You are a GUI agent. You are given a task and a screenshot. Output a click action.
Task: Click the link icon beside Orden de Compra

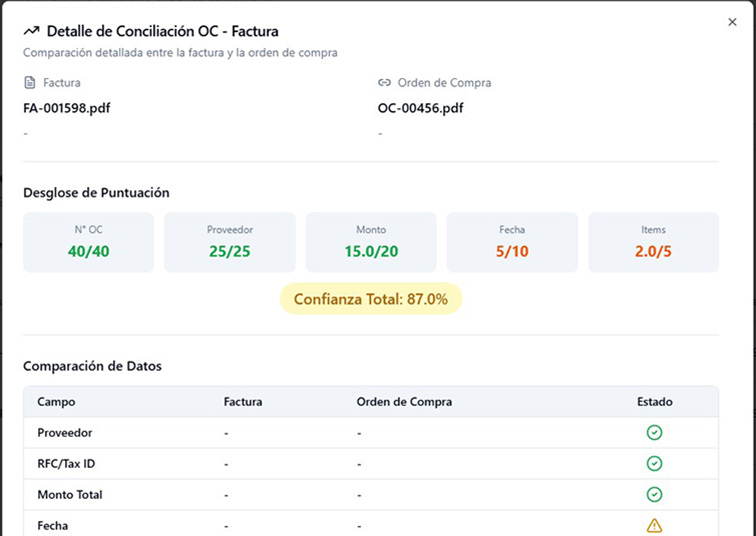pyautogui.click(x=384, y=83)
